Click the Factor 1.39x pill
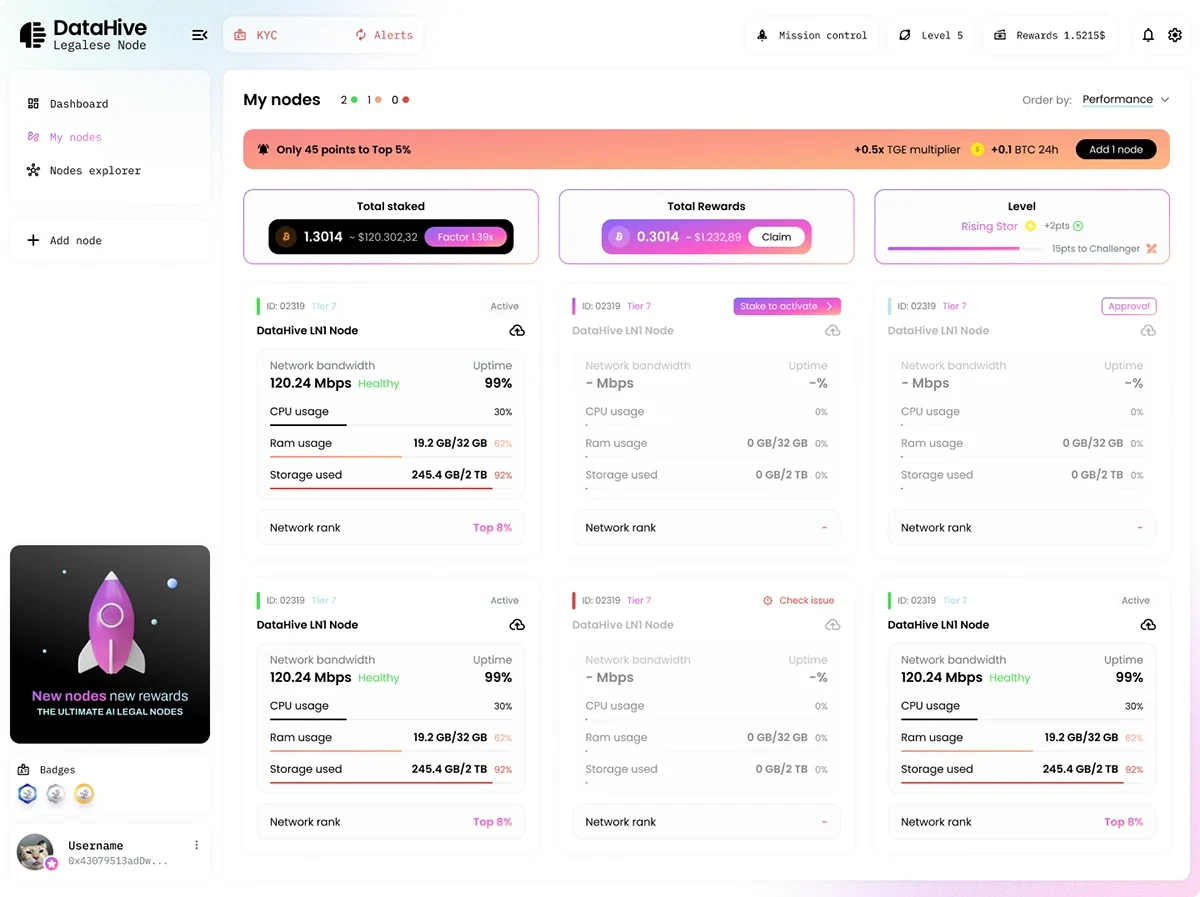 coord(466,237)
